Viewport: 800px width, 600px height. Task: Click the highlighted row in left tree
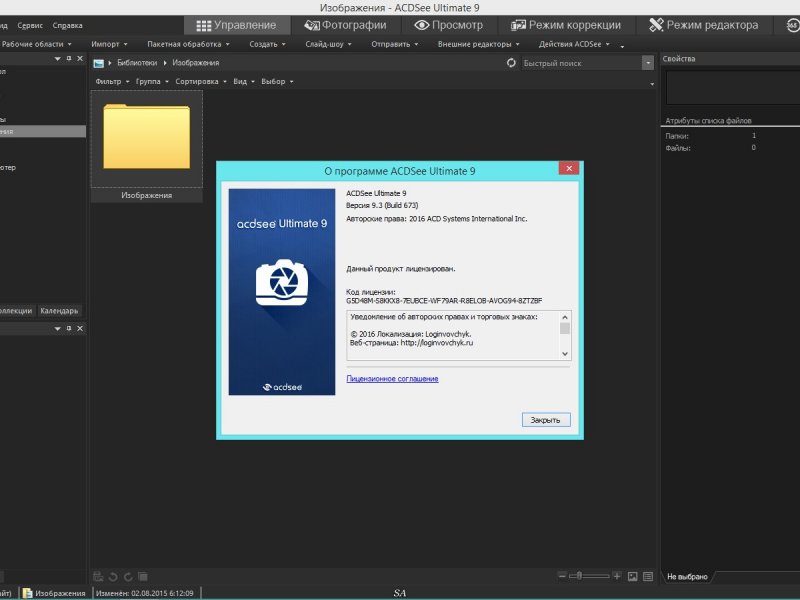pos(43,131)
